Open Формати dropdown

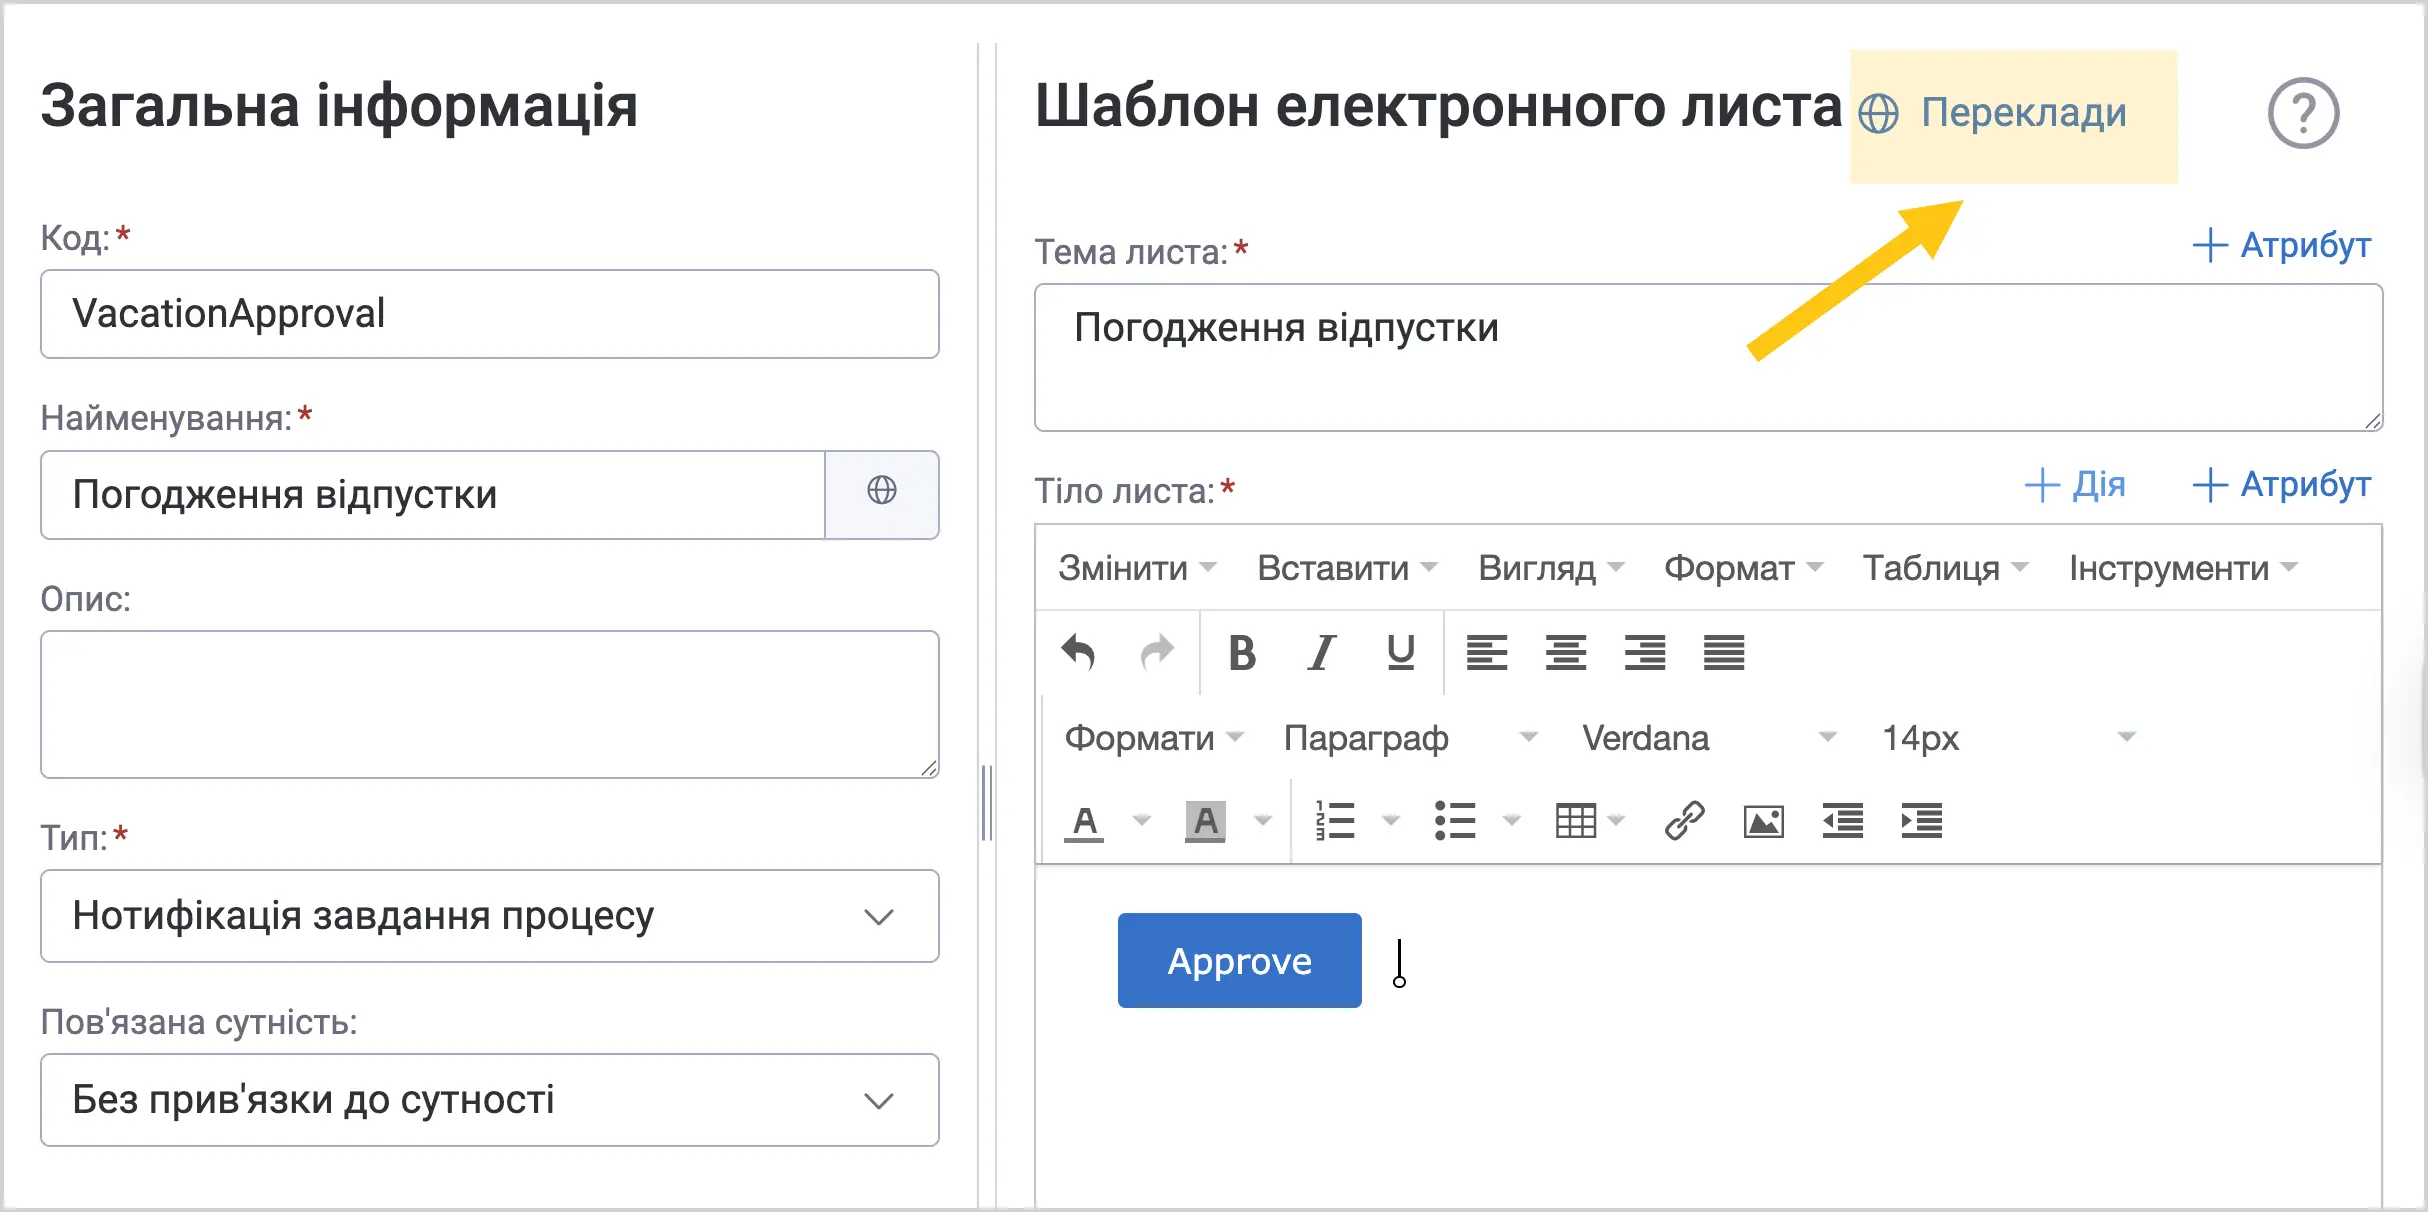(1154, 738)
